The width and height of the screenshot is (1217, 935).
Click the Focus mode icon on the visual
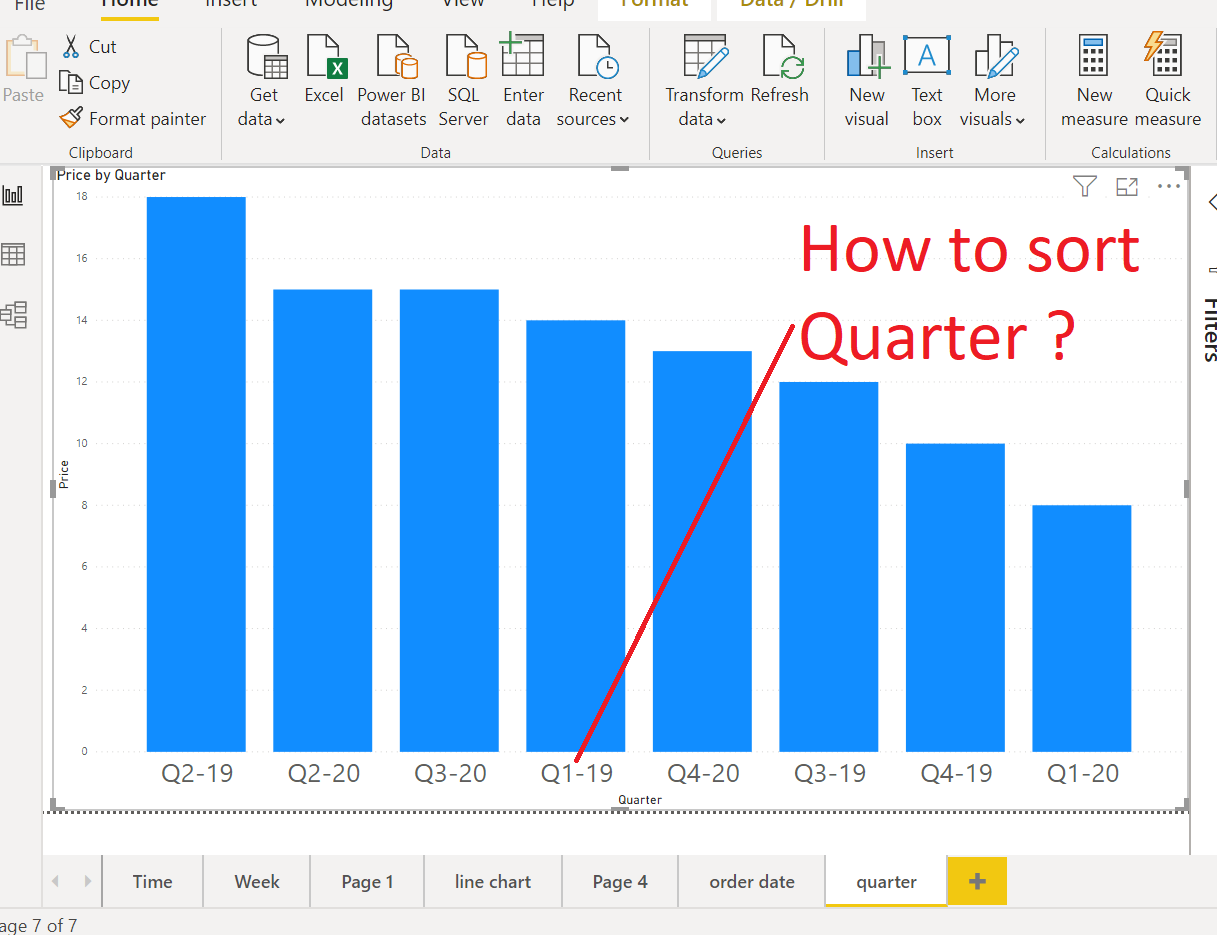(x=1127, y=186)
